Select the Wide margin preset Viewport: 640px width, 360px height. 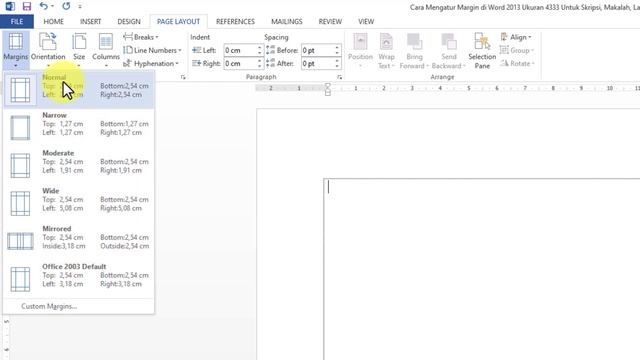point(79,203)
